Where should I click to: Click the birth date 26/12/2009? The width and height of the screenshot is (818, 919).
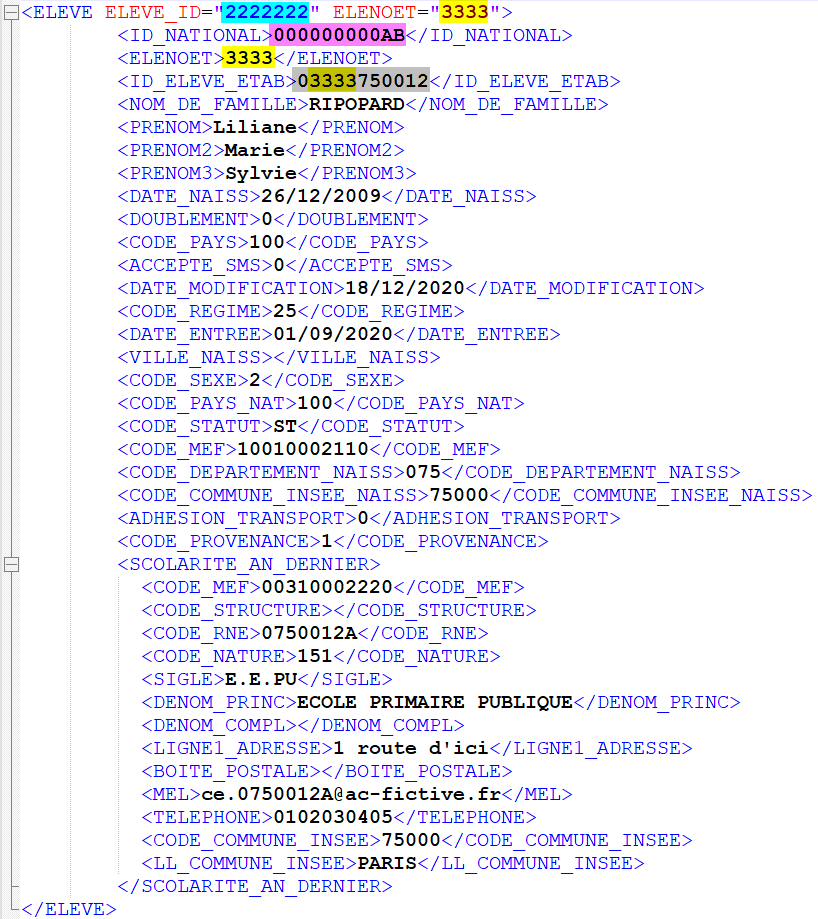321,196
